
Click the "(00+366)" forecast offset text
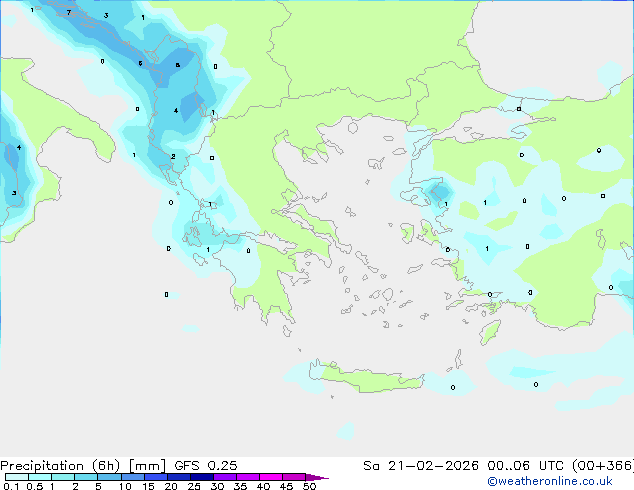[602, 466]
